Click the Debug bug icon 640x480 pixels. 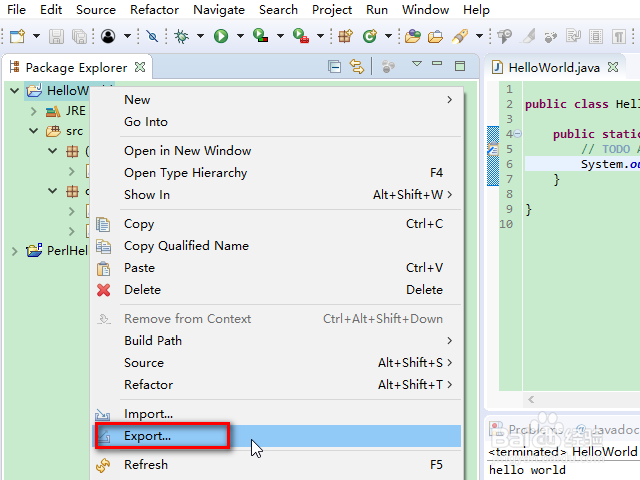(x=181, y=36)
